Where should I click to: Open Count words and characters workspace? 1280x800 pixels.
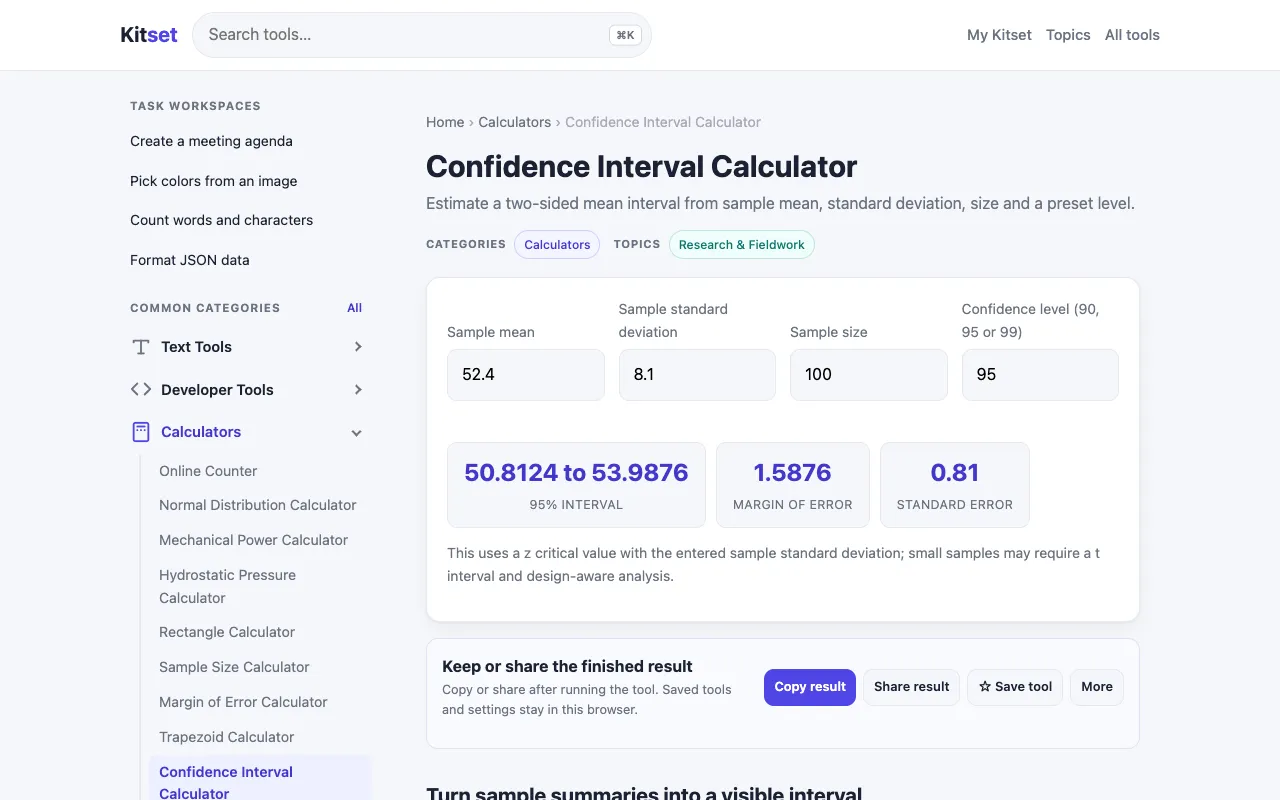[x=222, y=220]
